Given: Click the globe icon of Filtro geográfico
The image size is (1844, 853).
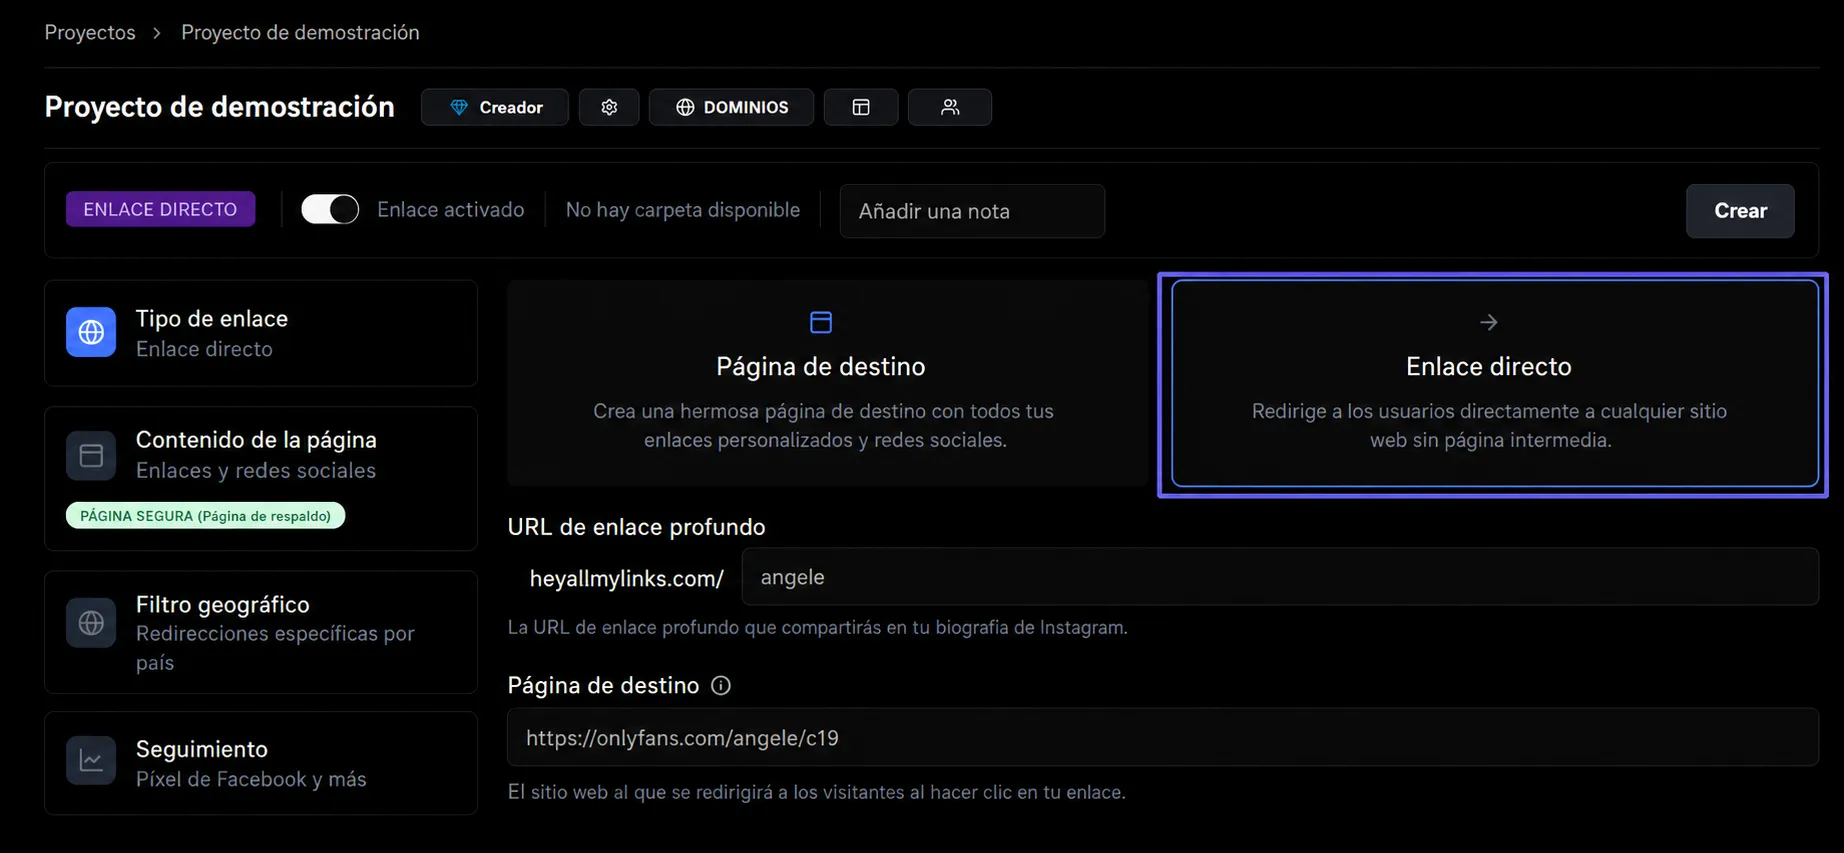Looking at the screenshot, I should (x=91, y=623).
